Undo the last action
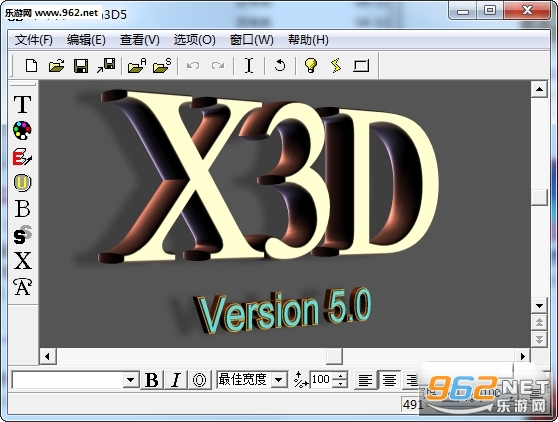This screenshot has height=422, width=558. click(x=193, y=65)
